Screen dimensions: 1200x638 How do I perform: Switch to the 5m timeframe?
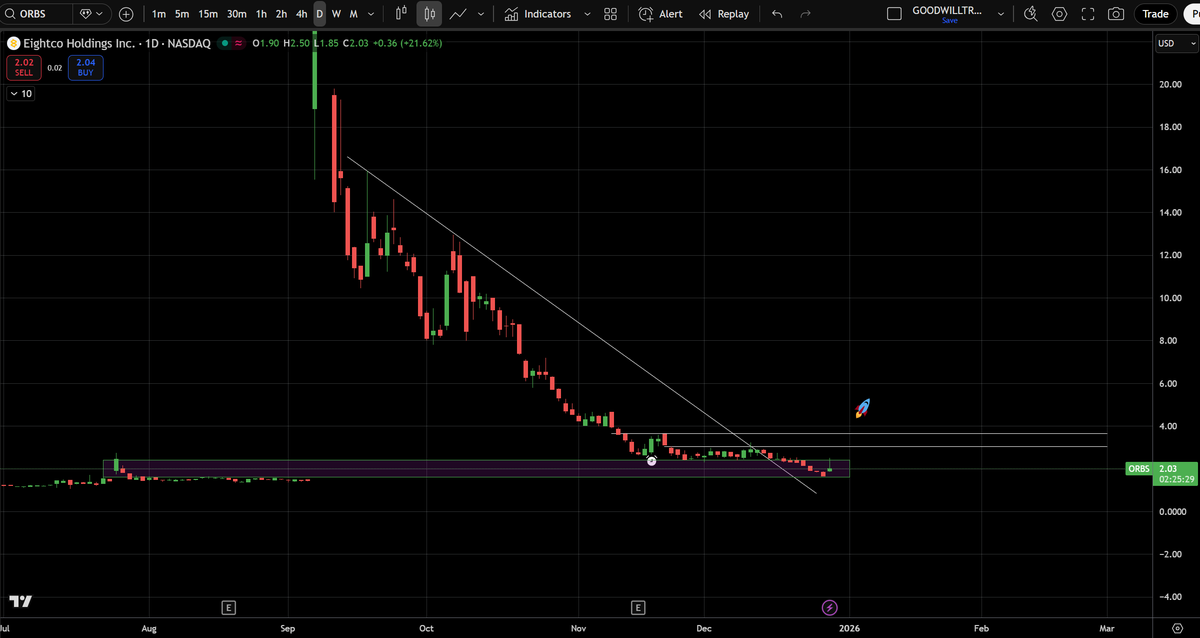pos(181,14)
